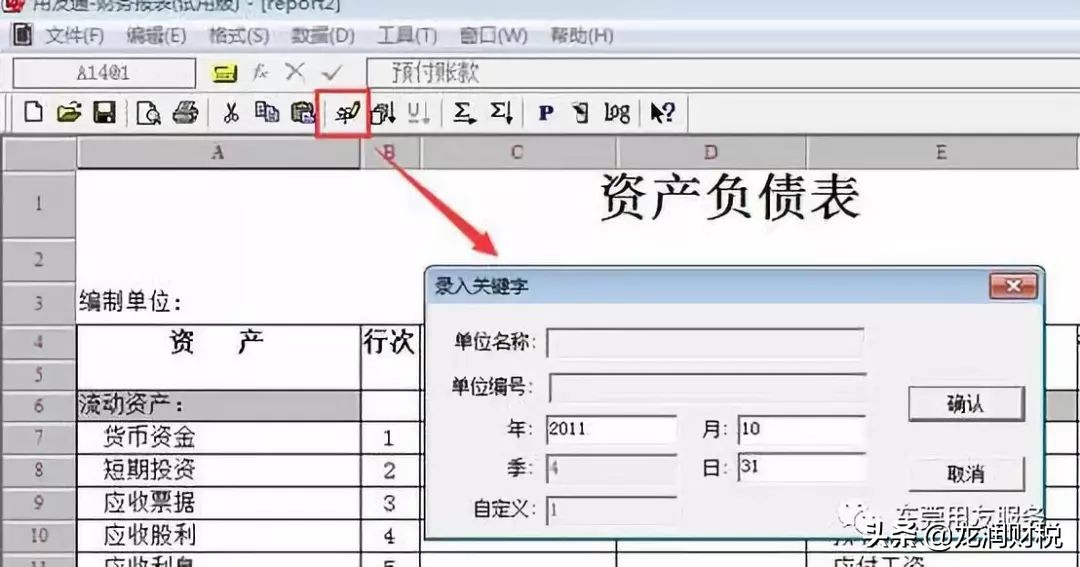
Task: Paste using the clipboard toolbar icon
Action: point(302,112)
